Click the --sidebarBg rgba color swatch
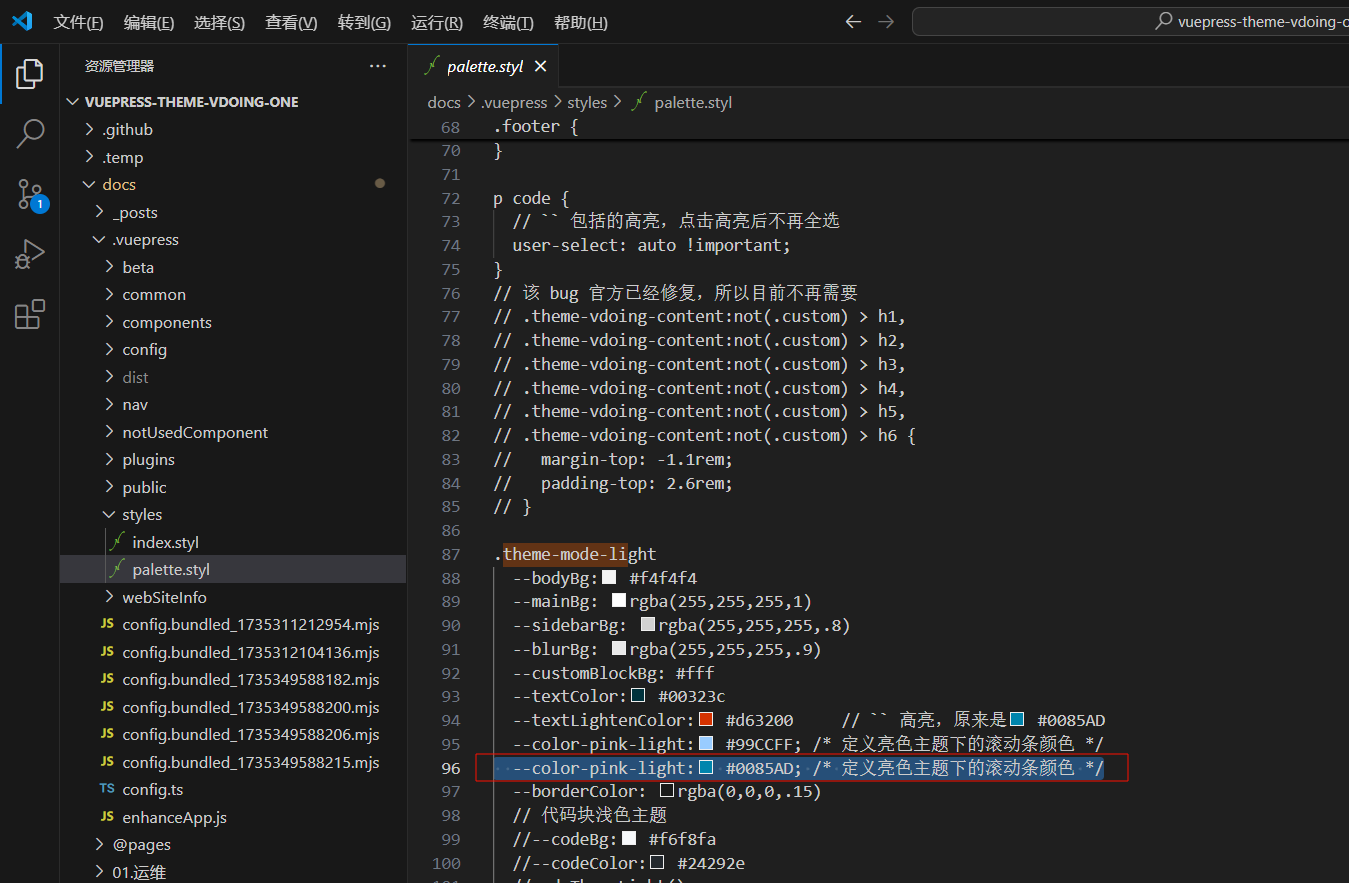The height and width of the screenshot is (883, 1349). 648,624
